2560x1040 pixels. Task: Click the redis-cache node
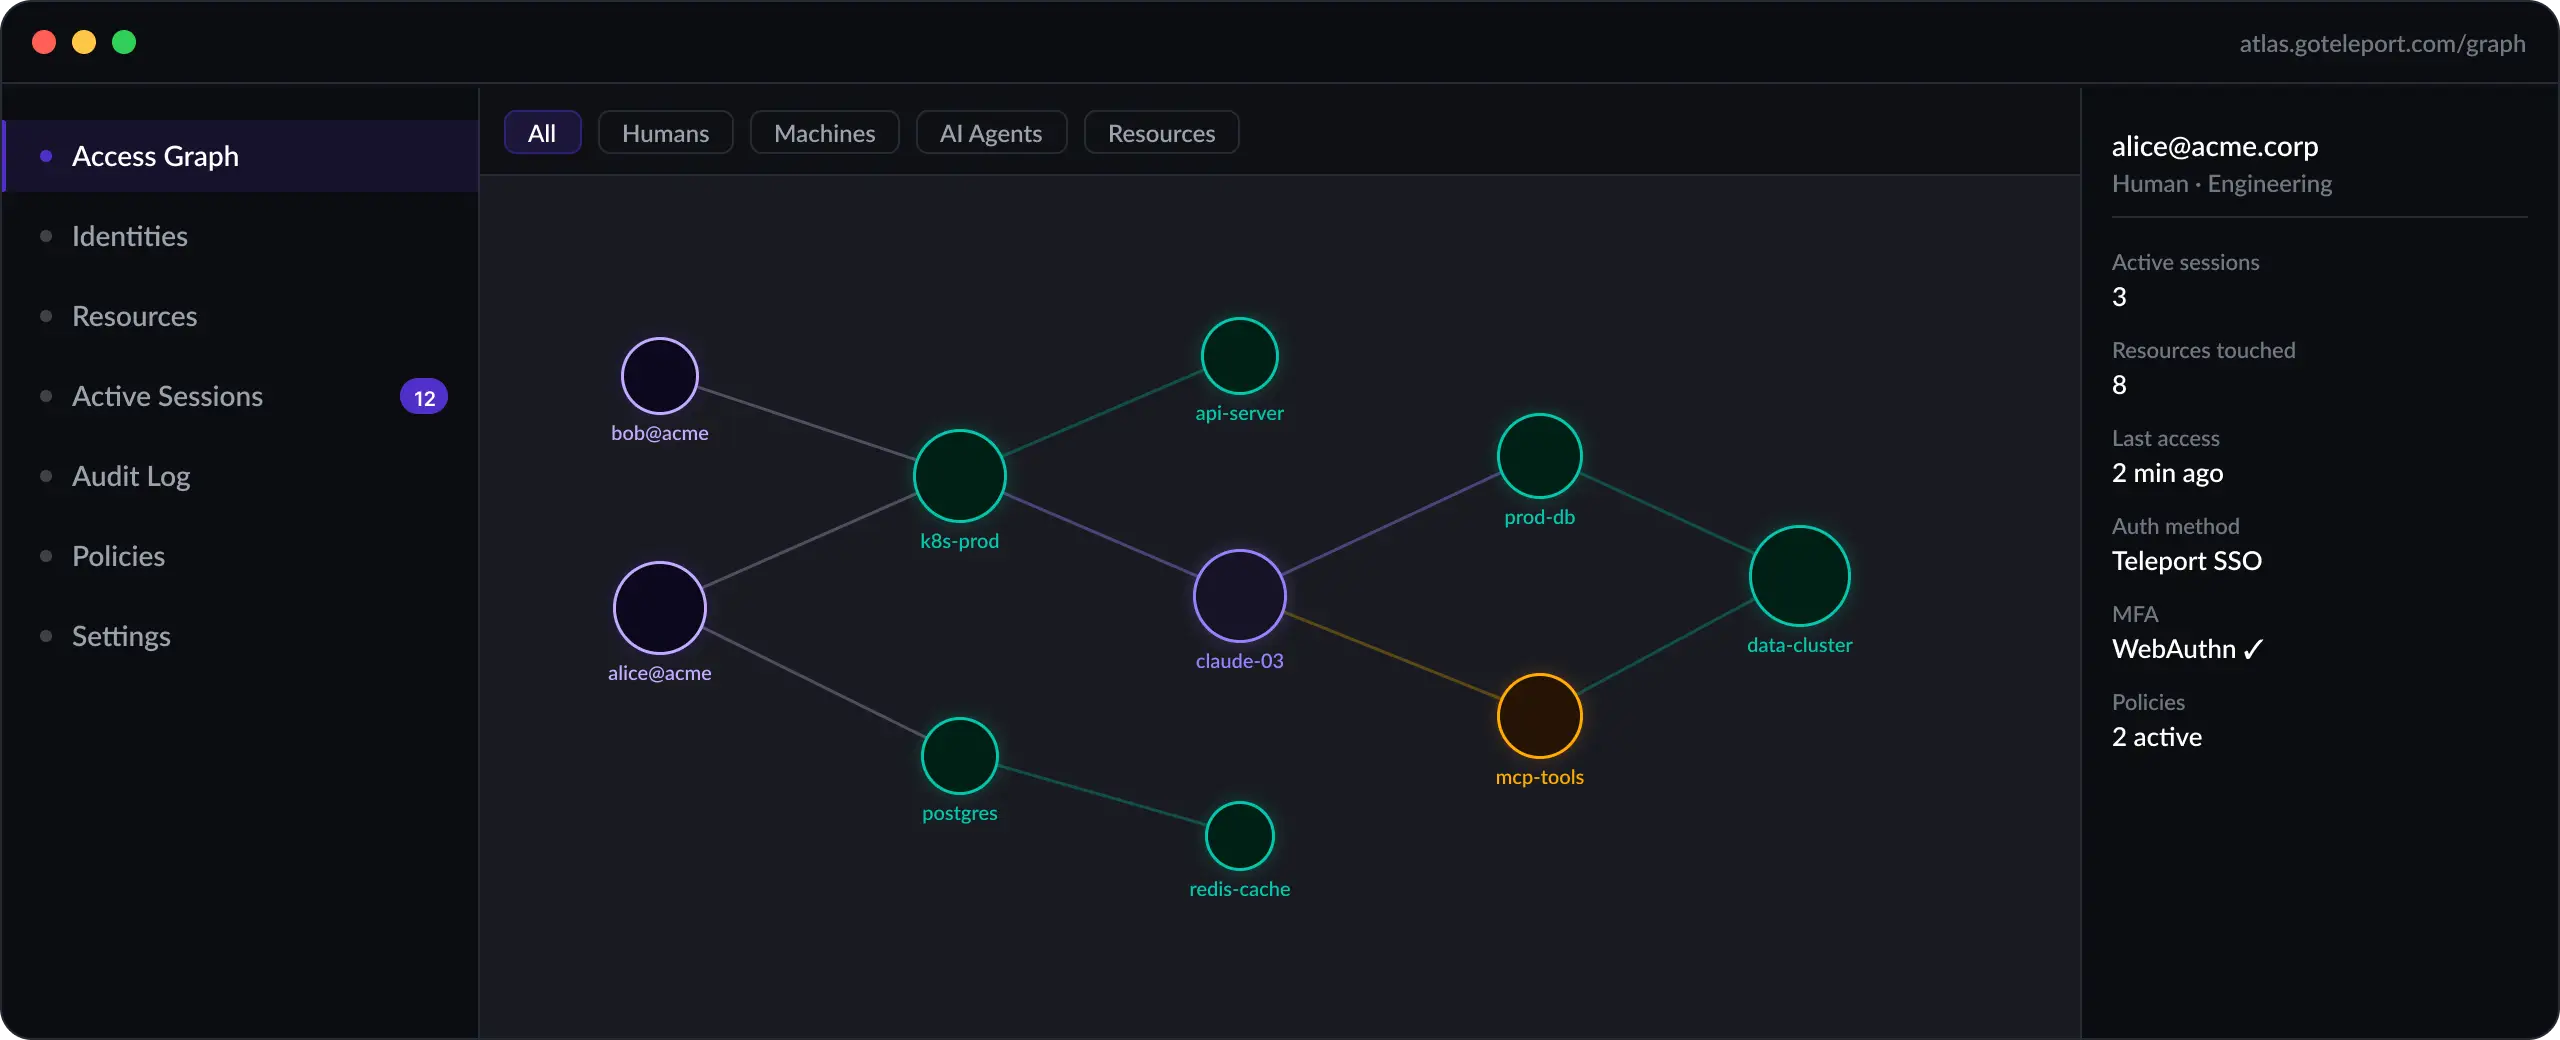tap(1239, 835)
